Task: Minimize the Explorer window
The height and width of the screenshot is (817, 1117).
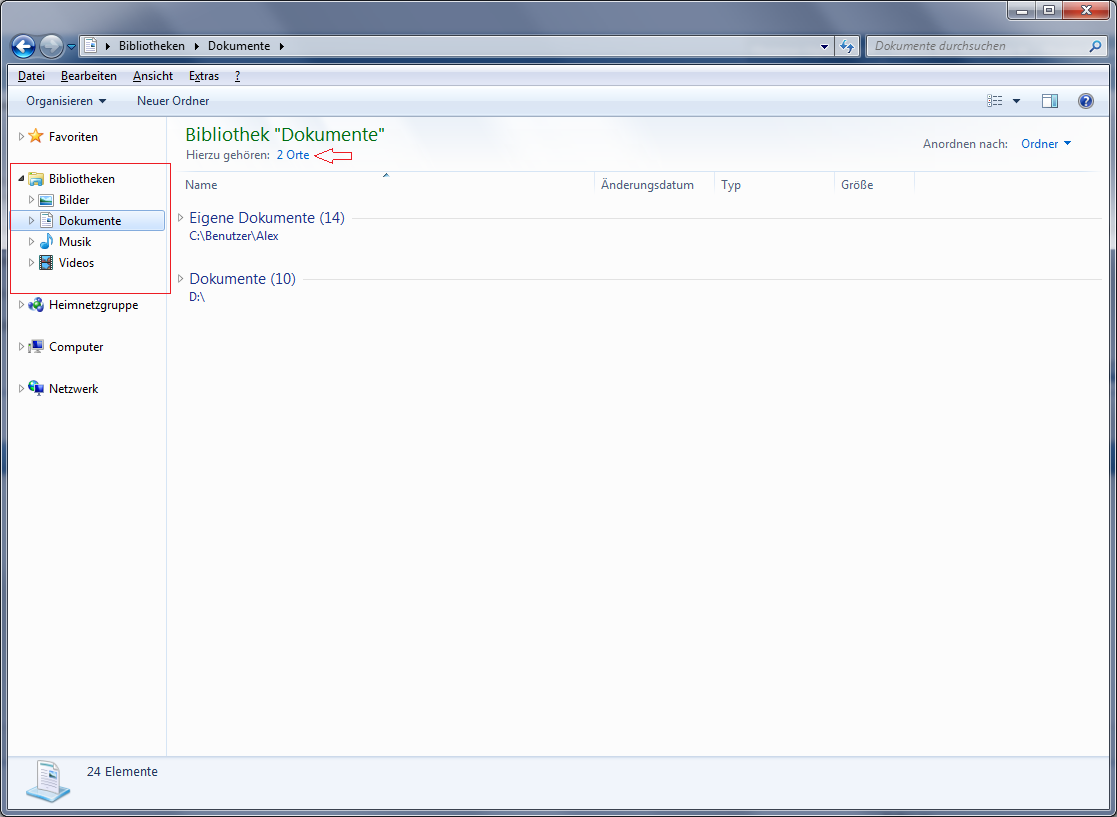Action: pos(1022,11)
